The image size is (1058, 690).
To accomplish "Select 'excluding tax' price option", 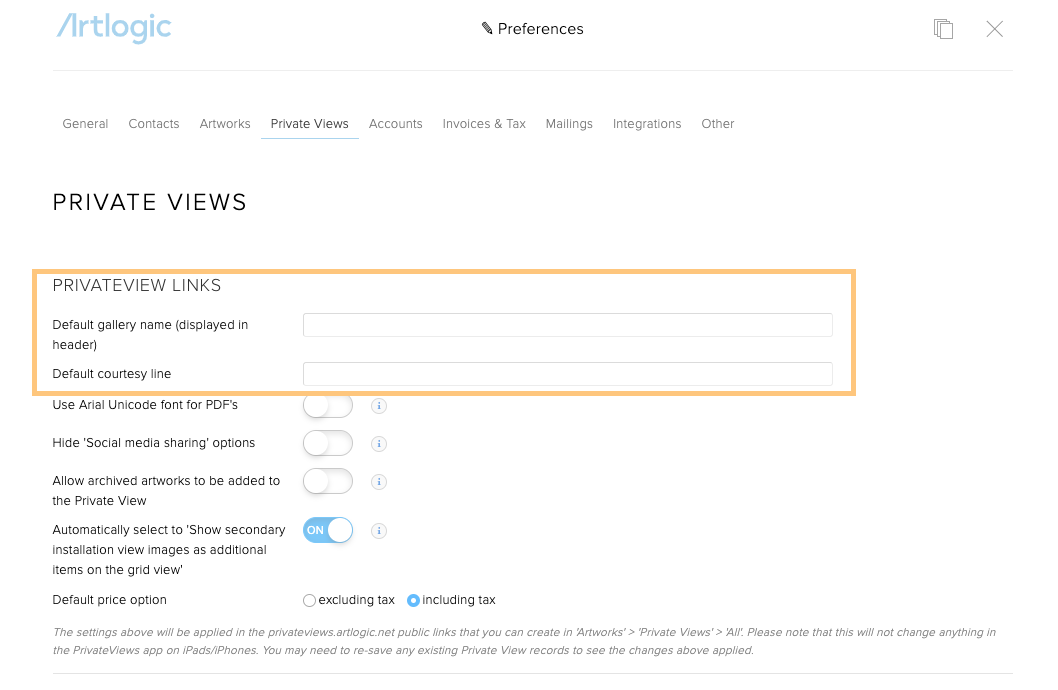I will click(309, 601).
